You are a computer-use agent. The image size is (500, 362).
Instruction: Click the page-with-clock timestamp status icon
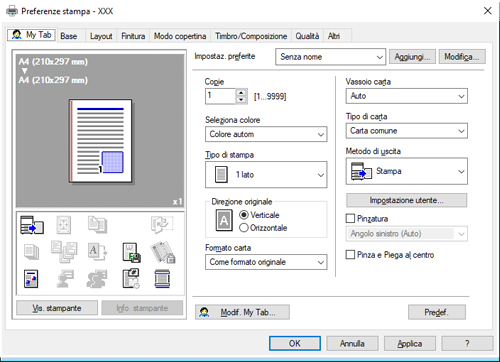click(x=131, y=279)
